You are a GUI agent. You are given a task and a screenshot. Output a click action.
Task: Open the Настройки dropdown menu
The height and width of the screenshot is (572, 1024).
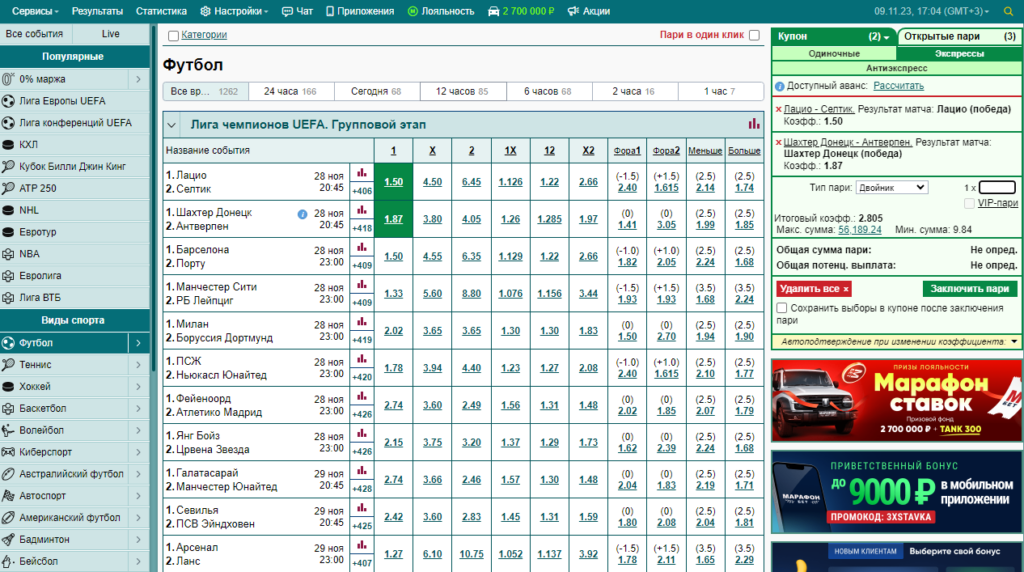pos(234,11)
